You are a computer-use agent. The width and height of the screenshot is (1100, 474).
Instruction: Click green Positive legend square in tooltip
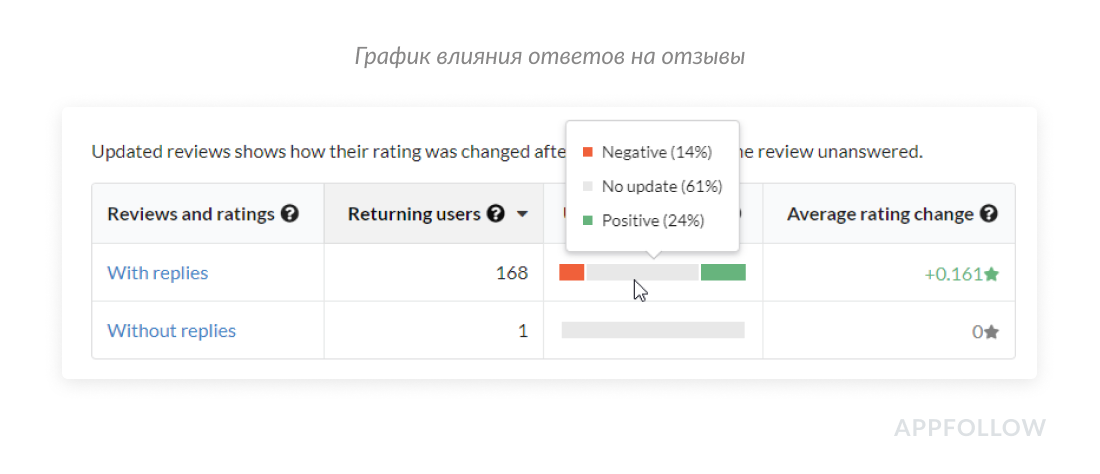point(588,220)
